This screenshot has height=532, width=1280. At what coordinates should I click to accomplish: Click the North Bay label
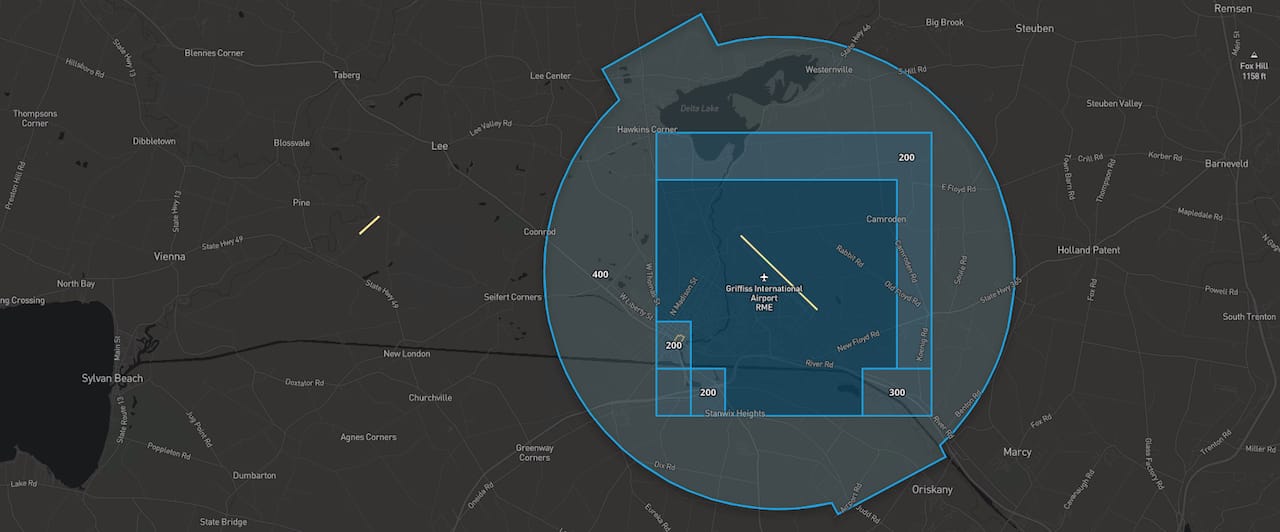click(76, 284)
